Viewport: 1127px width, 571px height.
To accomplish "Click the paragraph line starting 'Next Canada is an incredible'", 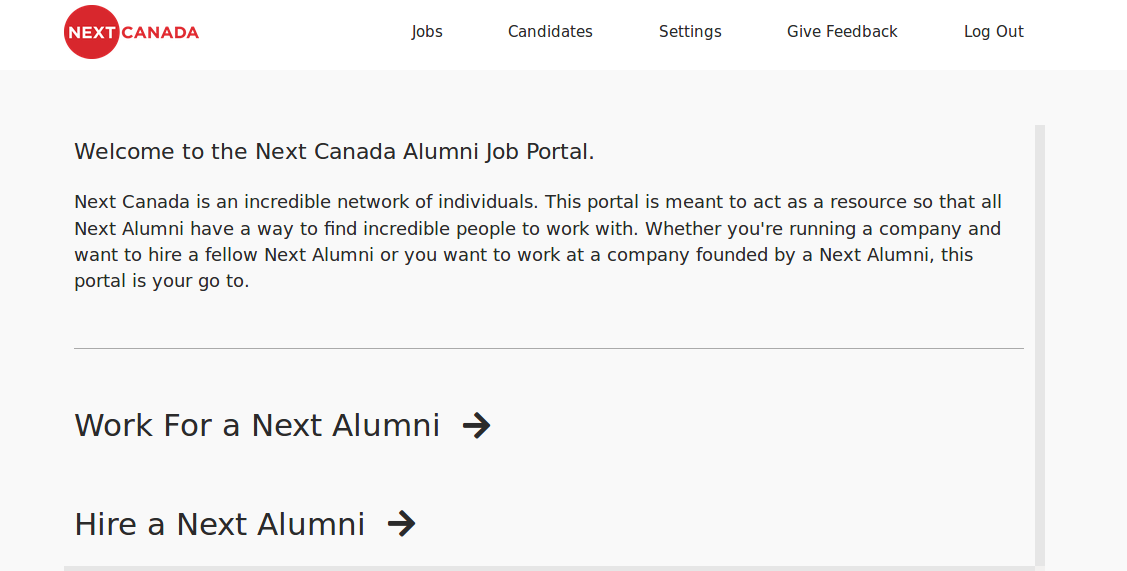I will coord(537,202).
